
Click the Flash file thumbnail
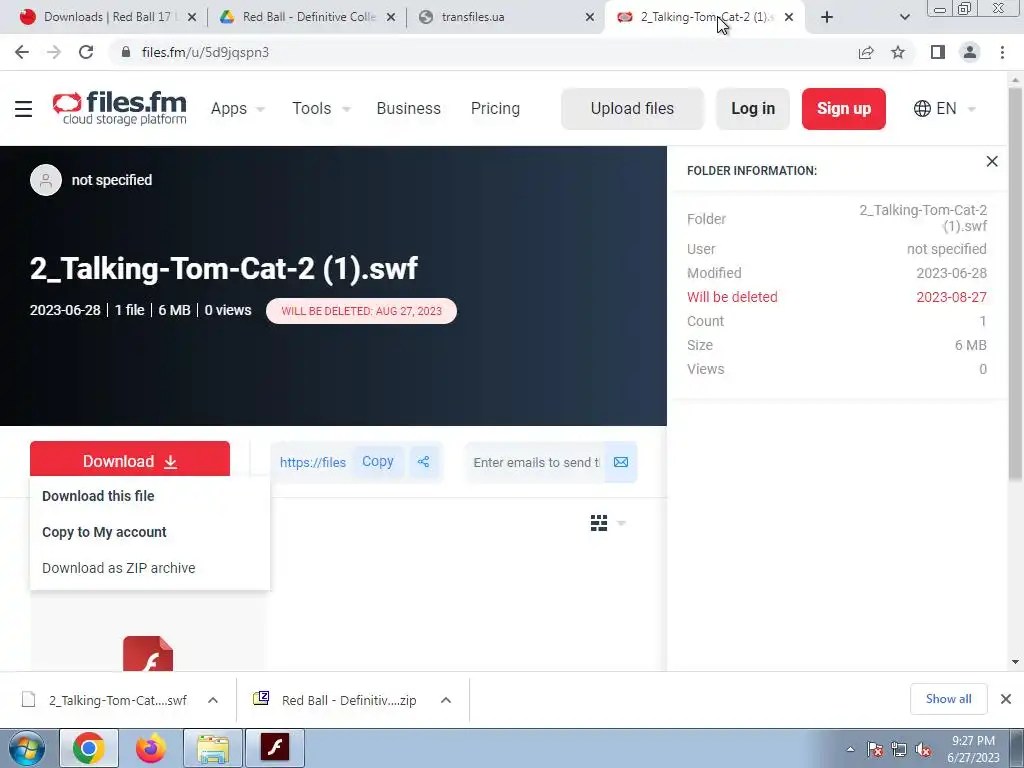coord(148,654)
